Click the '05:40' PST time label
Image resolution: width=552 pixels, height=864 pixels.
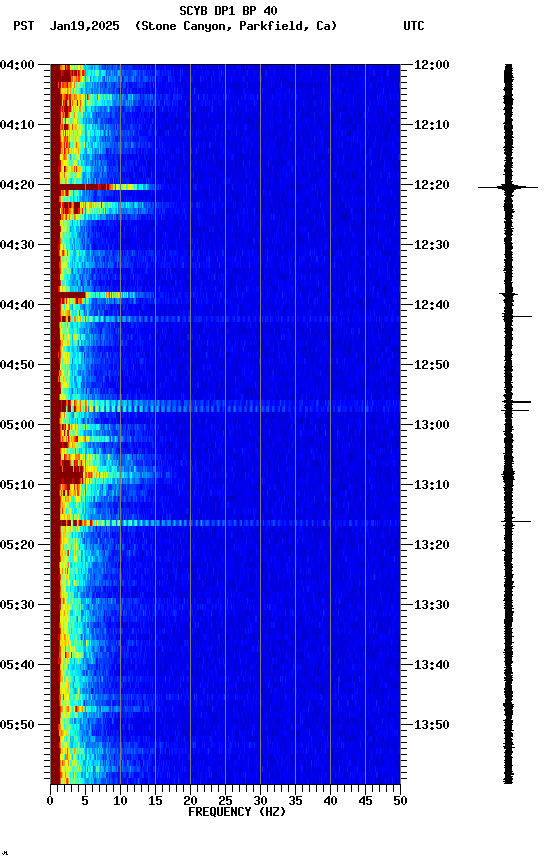tap(17, 665)
